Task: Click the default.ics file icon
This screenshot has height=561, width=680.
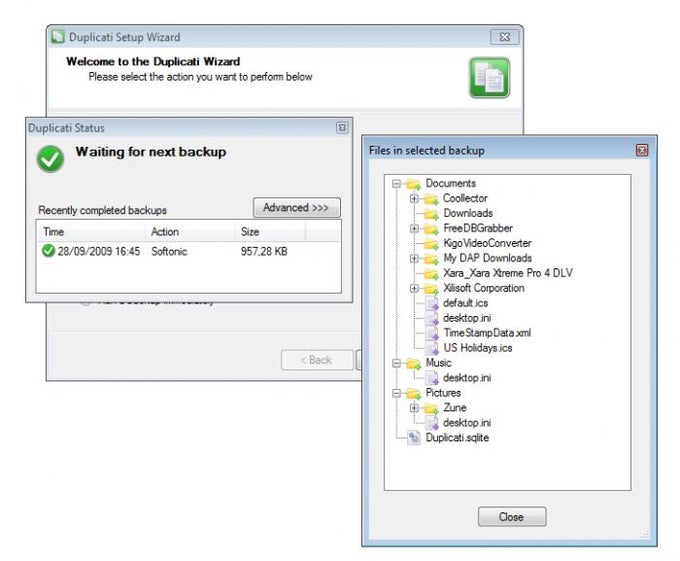Action: (432, 303)
